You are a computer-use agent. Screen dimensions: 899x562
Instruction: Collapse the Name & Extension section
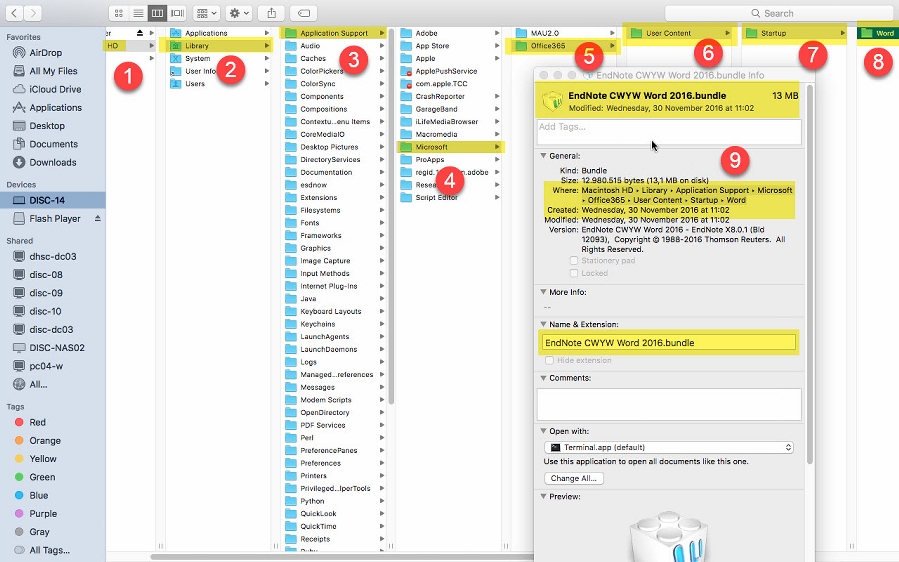(543, 324)
